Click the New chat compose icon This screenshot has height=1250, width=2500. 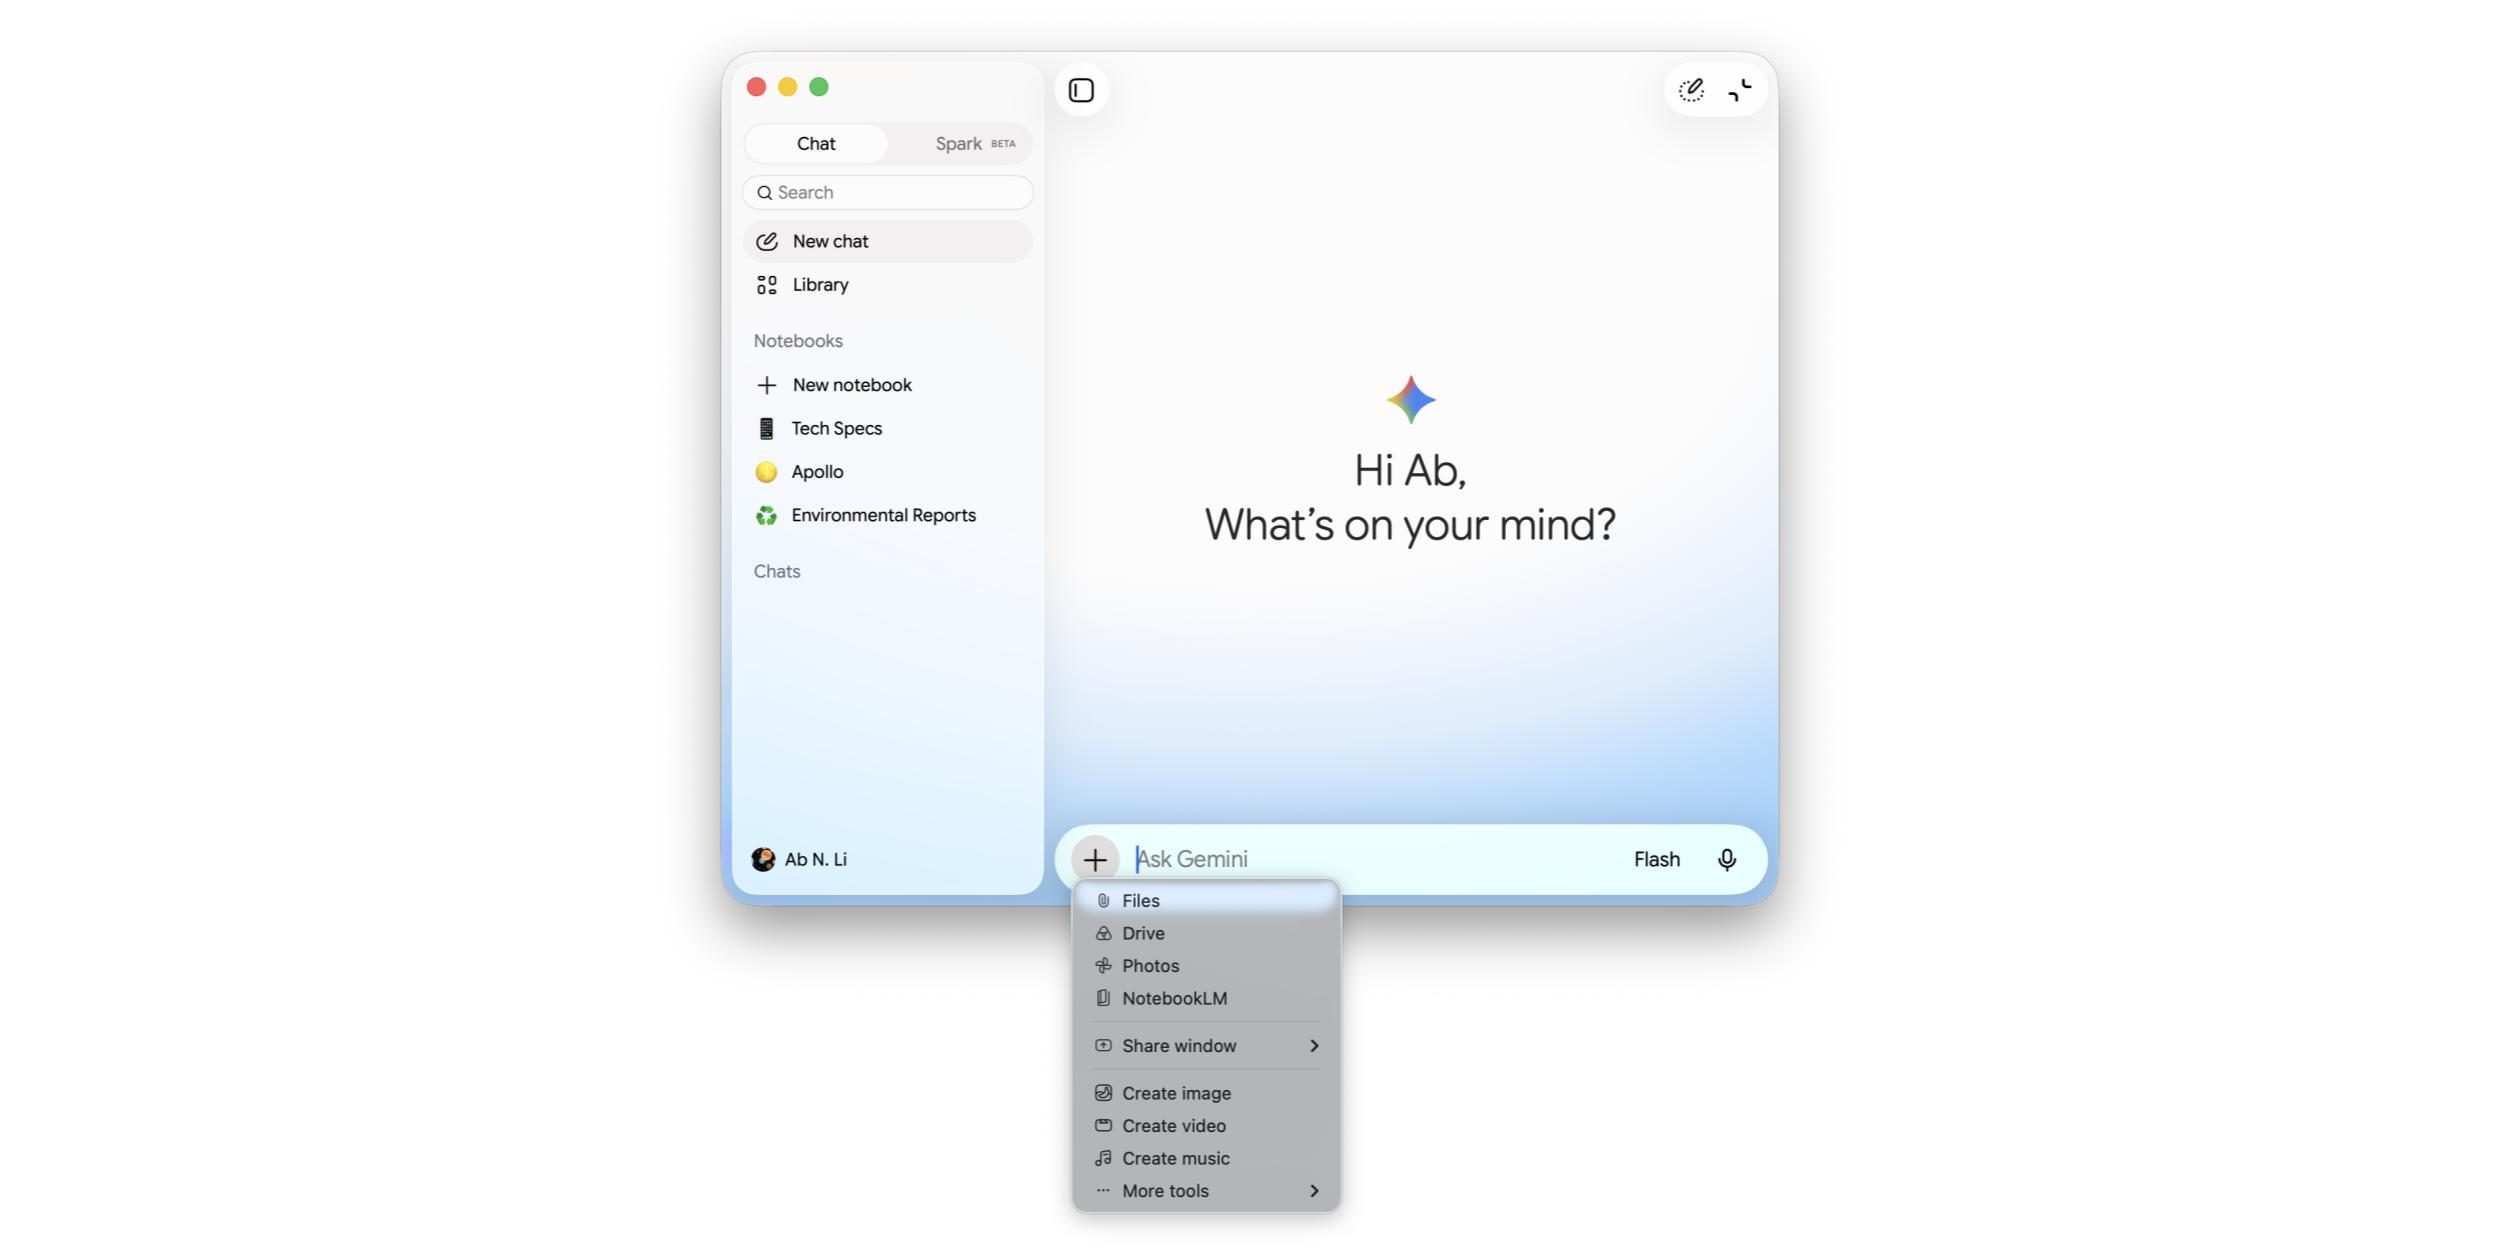767,242
